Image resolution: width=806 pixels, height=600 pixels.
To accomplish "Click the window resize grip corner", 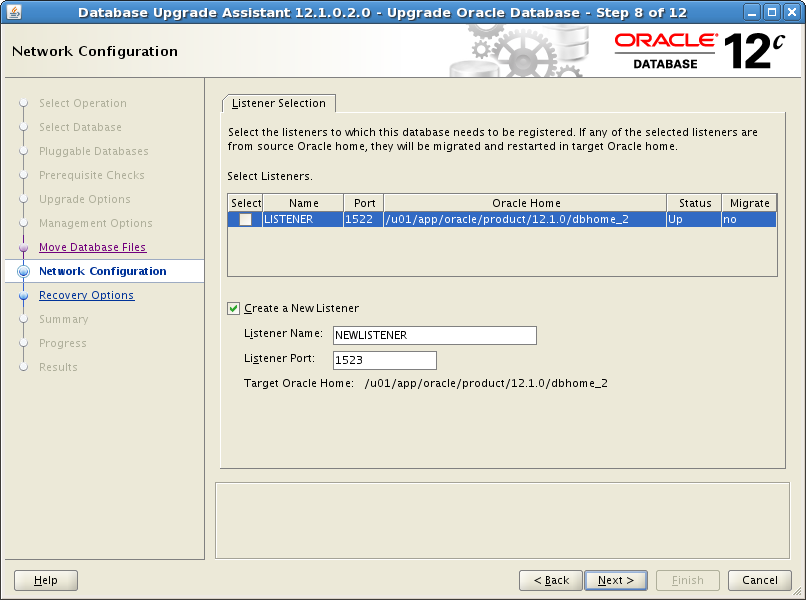I will click(x=798, y=592).
